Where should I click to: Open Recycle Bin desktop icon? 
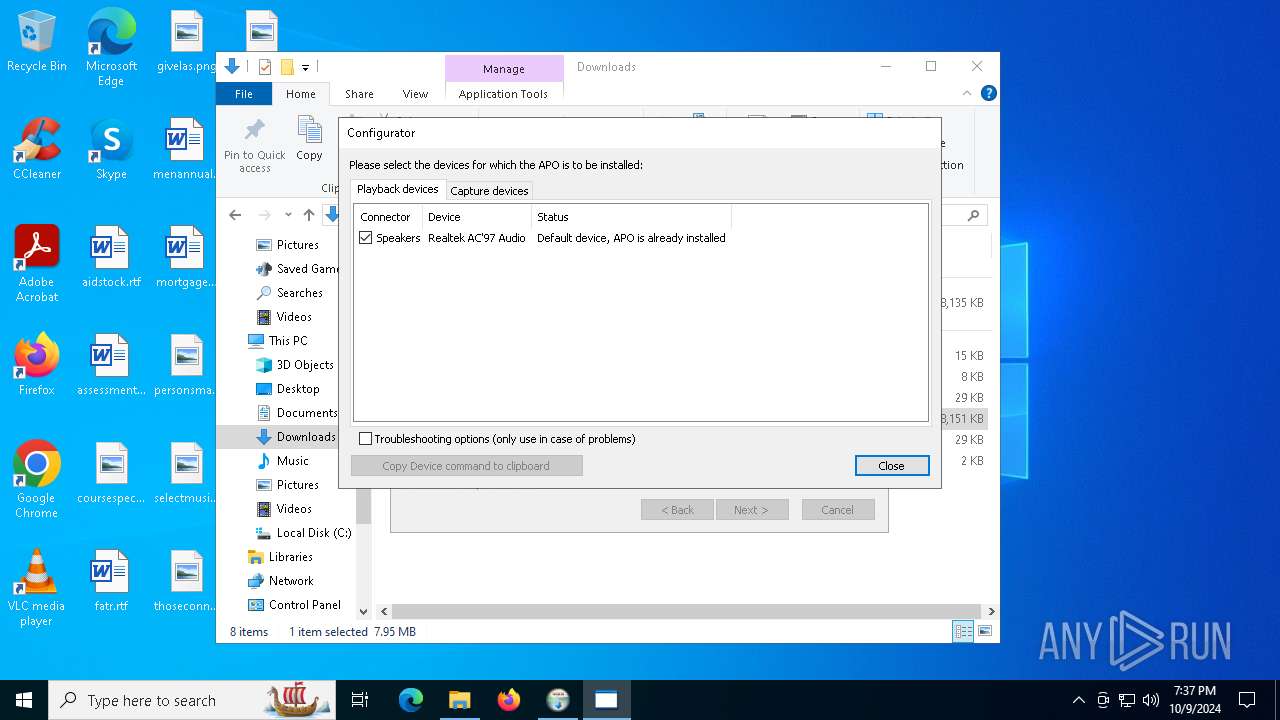[37, 42]
